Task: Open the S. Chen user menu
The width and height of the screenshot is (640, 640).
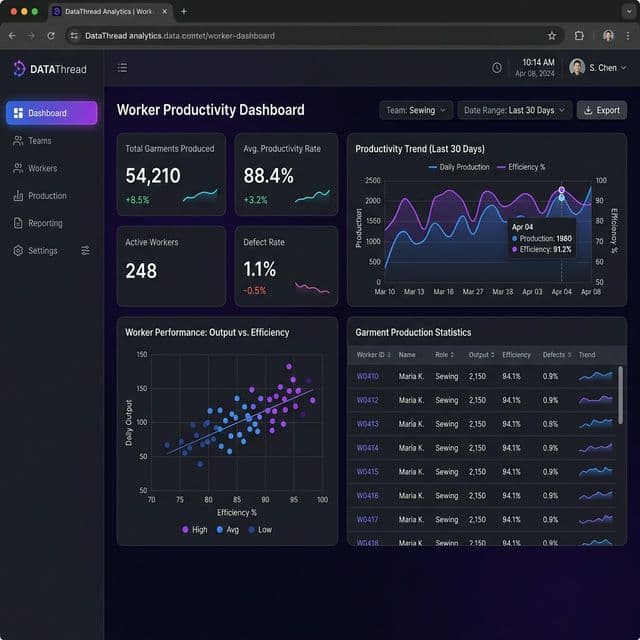Action: [598, 68]
